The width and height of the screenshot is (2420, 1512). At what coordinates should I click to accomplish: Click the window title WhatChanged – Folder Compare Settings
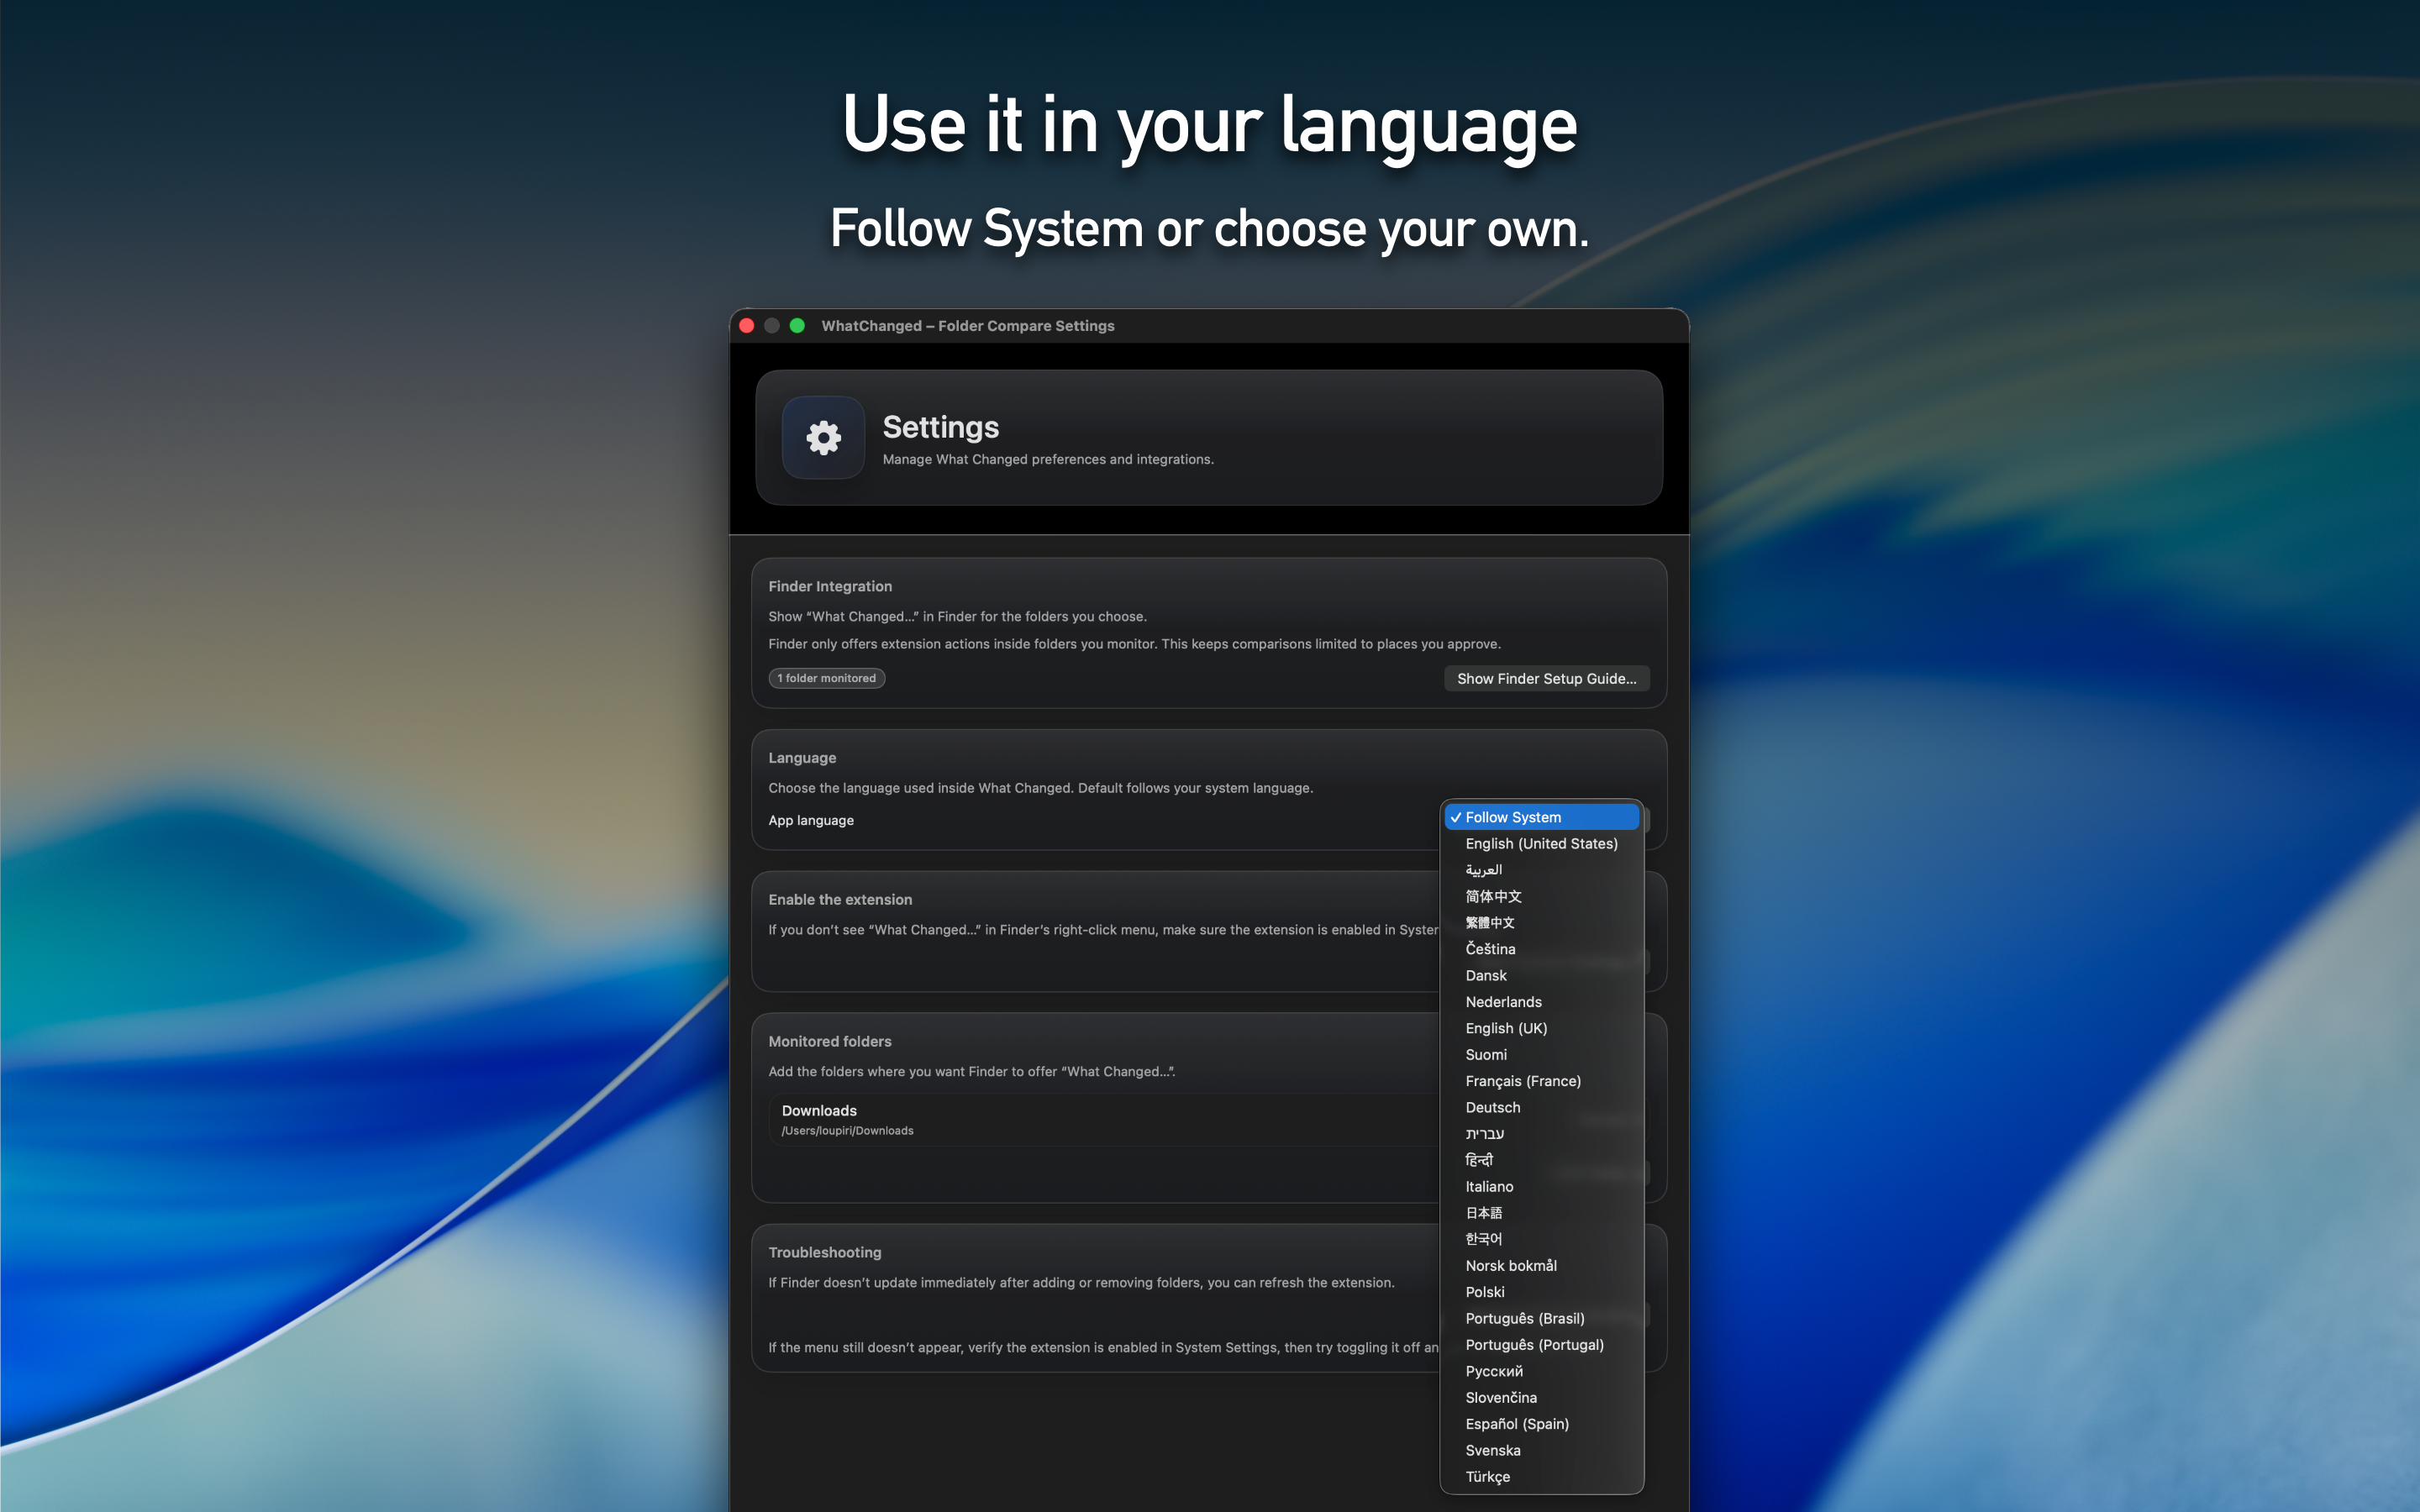pos(967,326)
